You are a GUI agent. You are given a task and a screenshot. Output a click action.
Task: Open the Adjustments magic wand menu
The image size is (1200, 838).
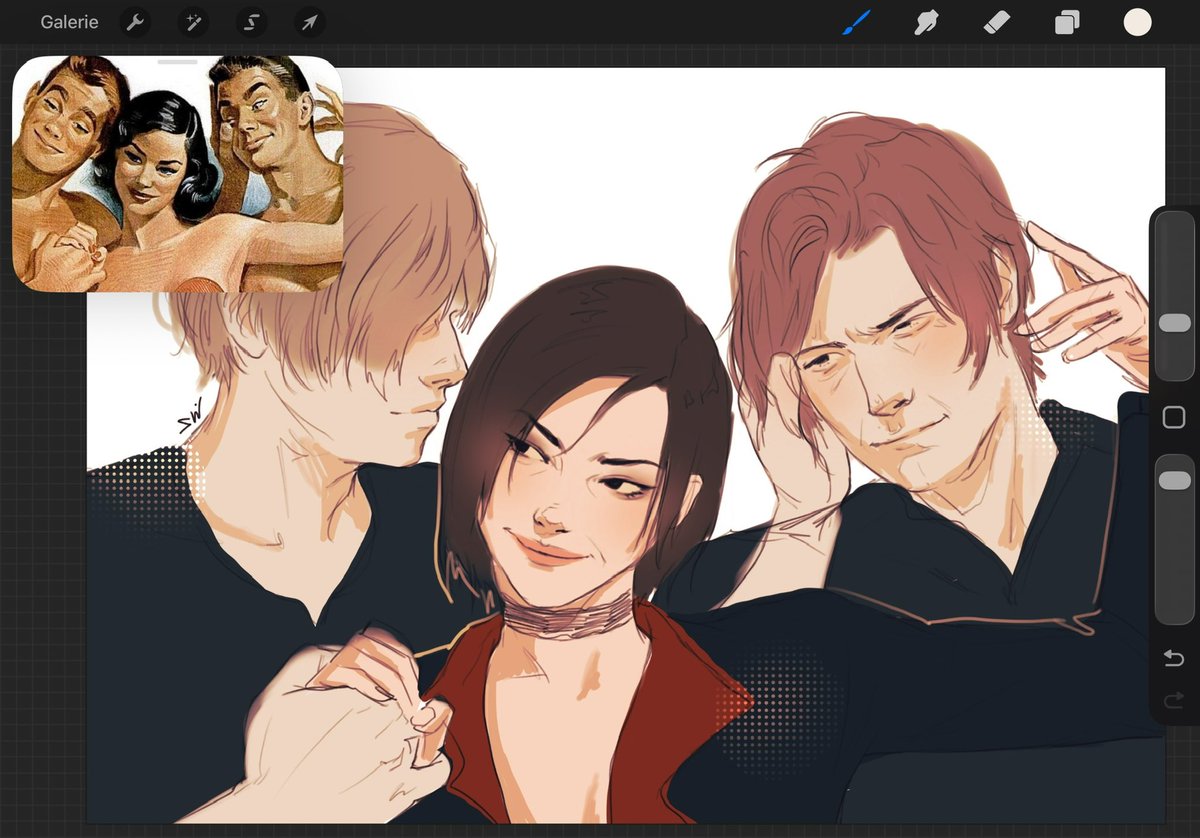pyautogui.click(x=193, y=22)
